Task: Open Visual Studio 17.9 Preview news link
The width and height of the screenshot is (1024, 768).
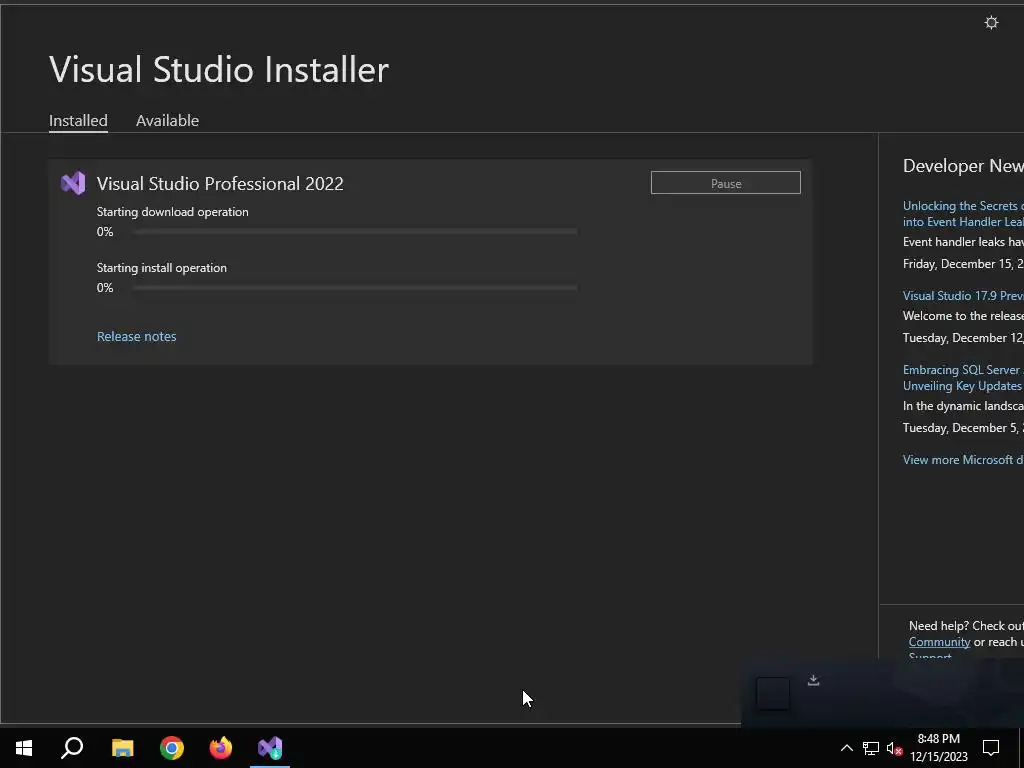Action: pyautogui.click(x=963, y=296)
